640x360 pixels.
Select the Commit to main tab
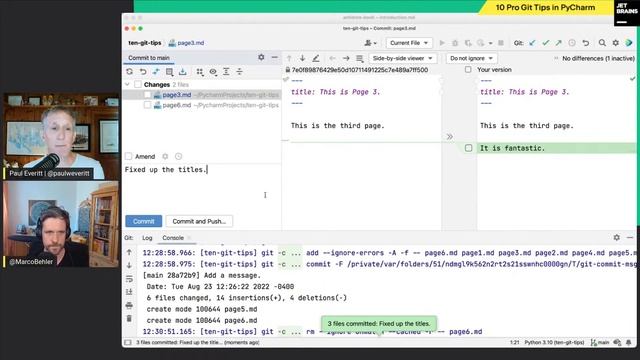pyautogui.click(x=149, y=58)
